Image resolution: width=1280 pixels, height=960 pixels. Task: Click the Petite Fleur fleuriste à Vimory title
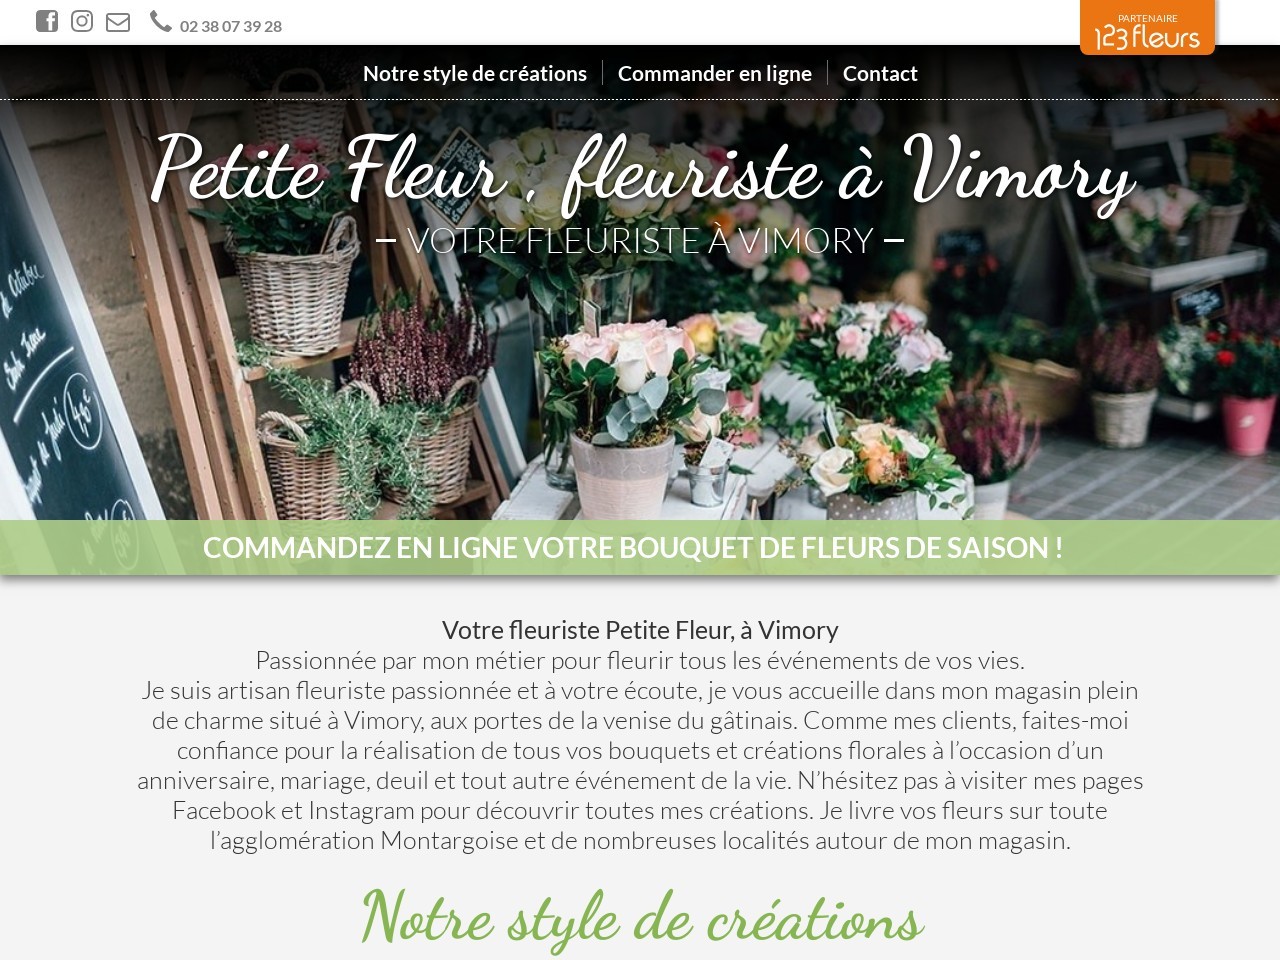click(x=643, y=170)
